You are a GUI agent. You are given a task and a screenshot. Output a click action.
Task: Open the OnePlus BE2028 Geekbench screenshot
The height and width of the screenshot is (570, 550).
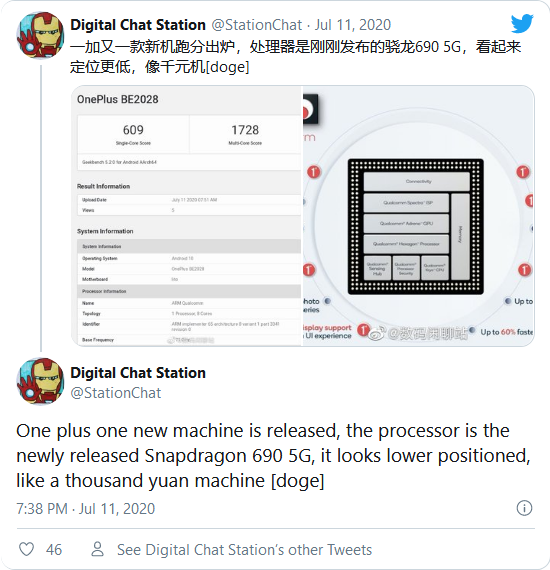pyautogui.click(x=187, y=216)
